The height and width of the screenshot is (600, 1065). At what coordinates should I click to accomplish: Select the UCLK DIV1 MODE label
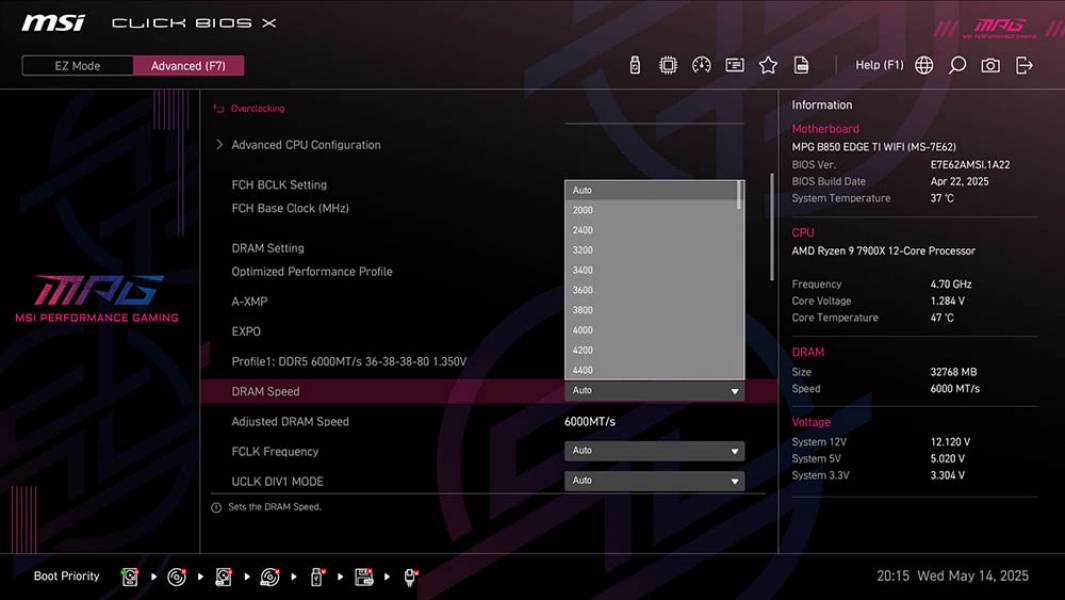[x=277, y=481]
